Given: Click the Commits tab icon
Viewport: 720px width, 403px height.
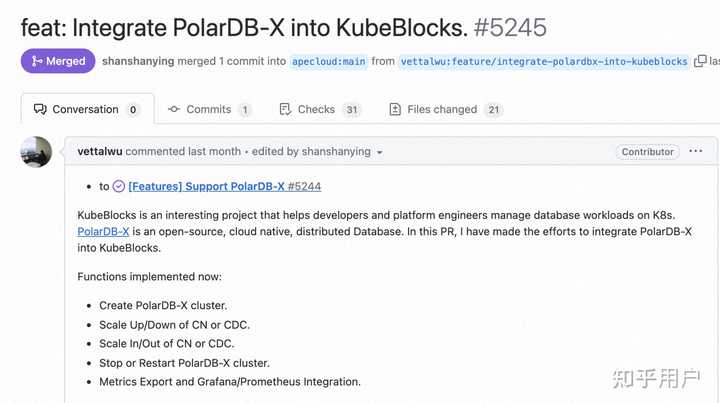Looking at the screenshot, I should (174, 109).
